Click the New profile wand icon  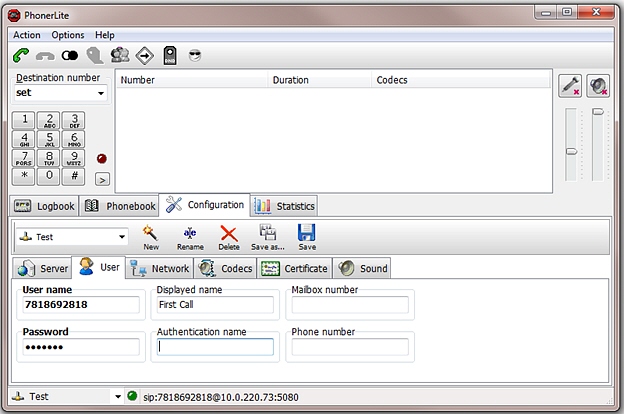click(151, 238)
